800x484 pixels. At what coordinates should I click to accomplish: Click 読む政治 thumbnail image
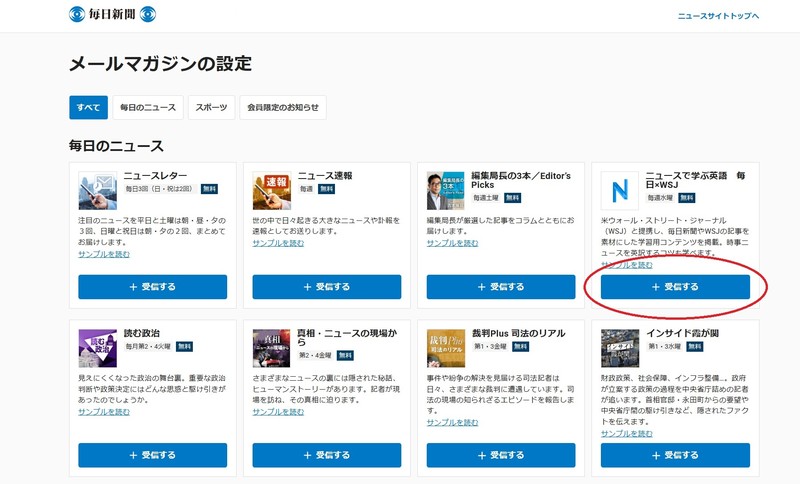(x=97, y=348)
